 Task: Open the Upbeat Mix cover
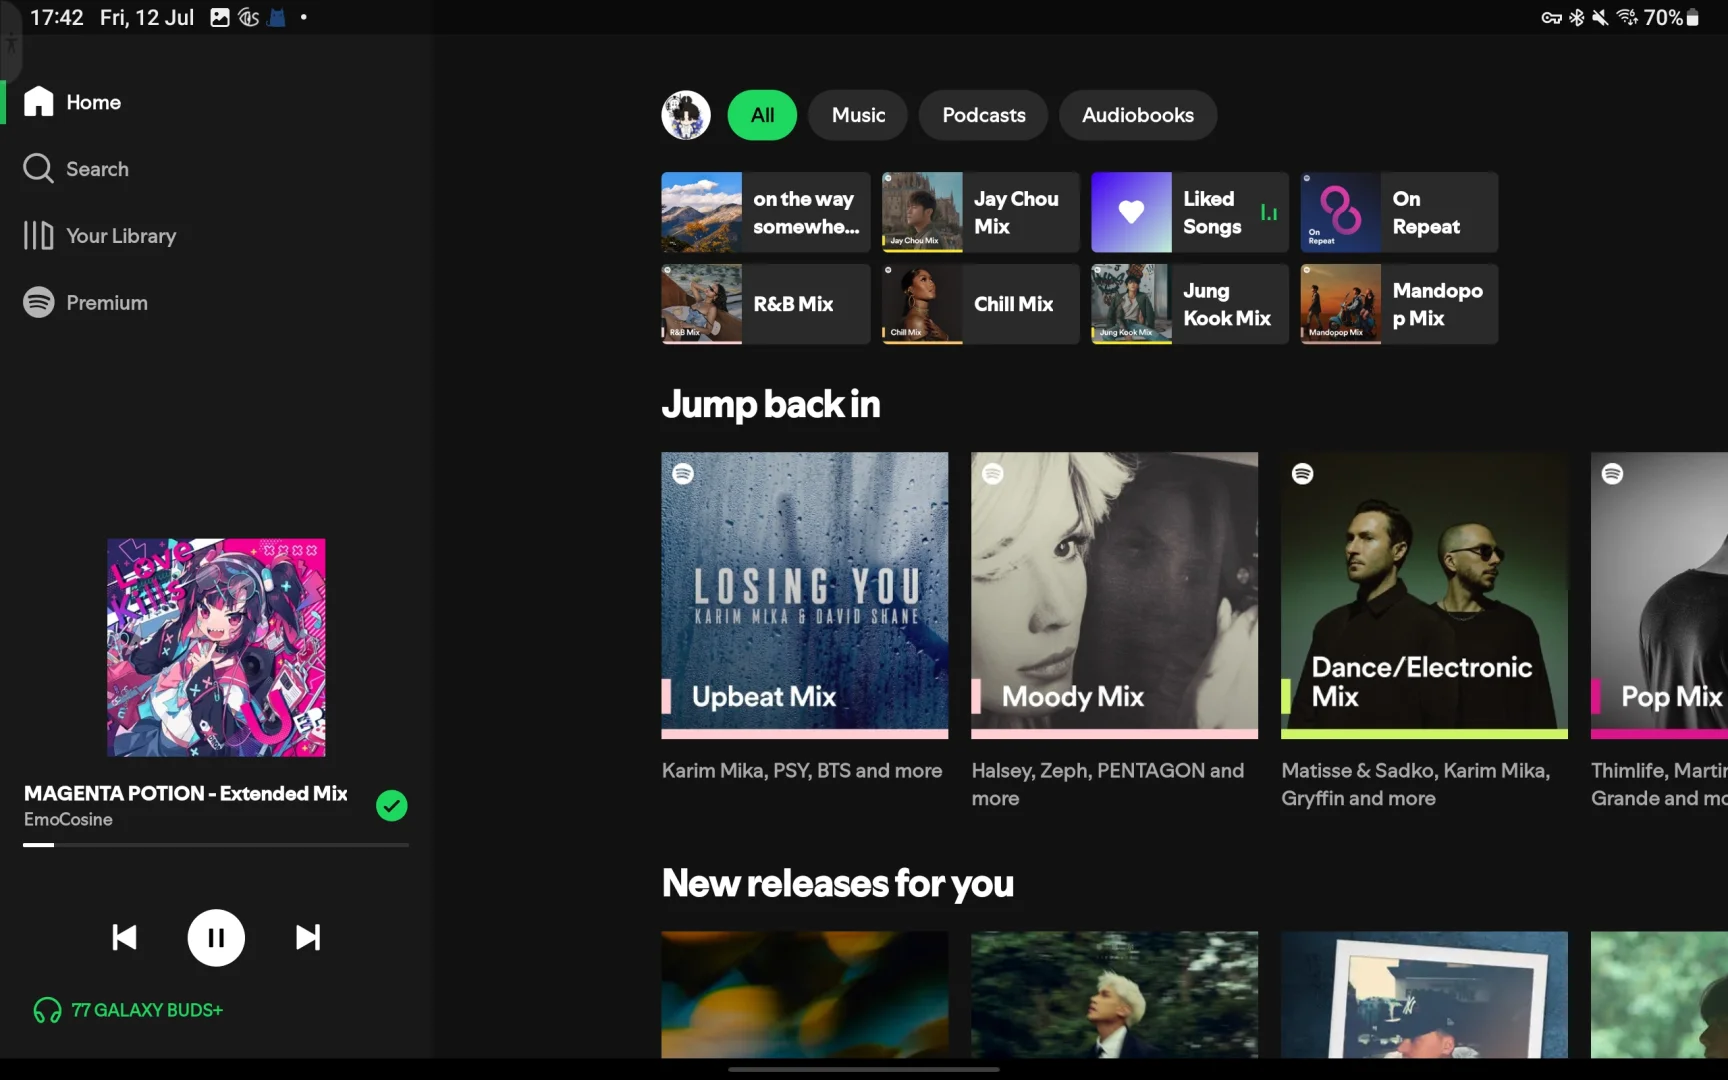pos(805,595)
